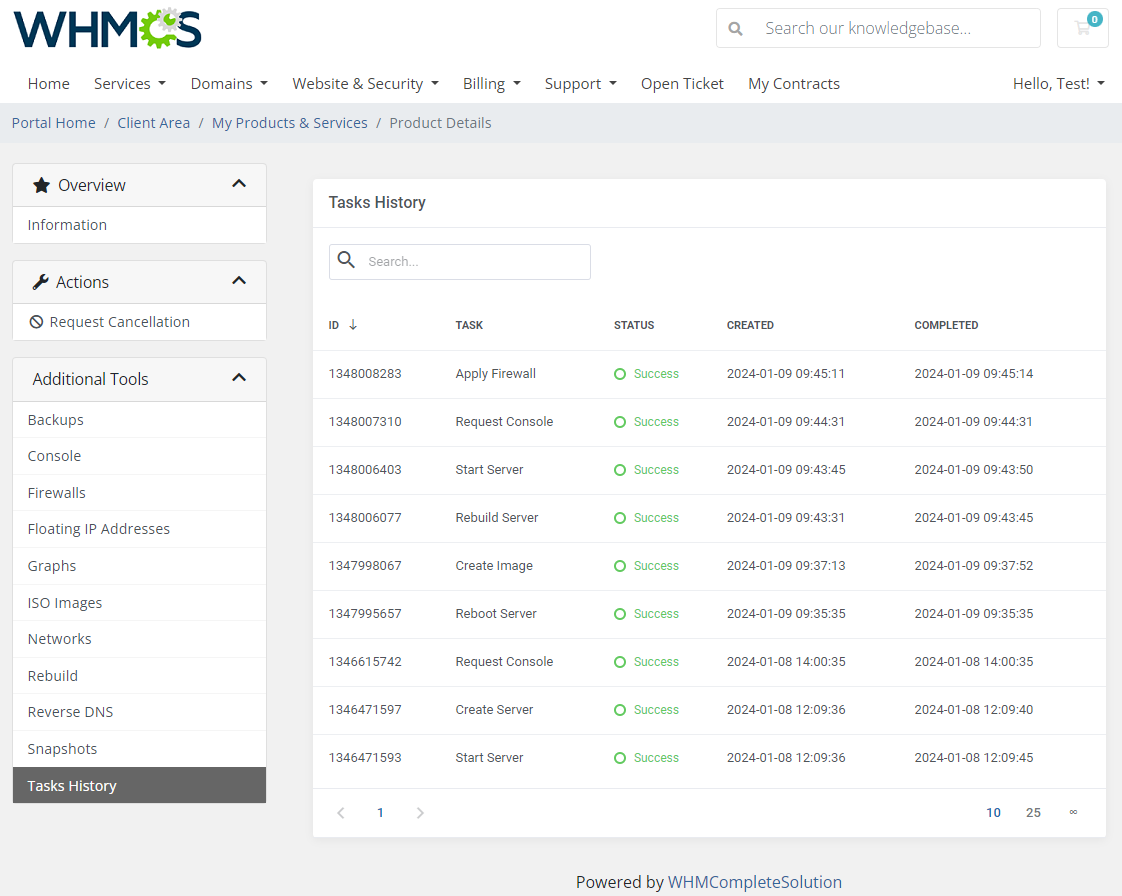
Task: Open the Services dropdown menu
Action: coord(130,84)
